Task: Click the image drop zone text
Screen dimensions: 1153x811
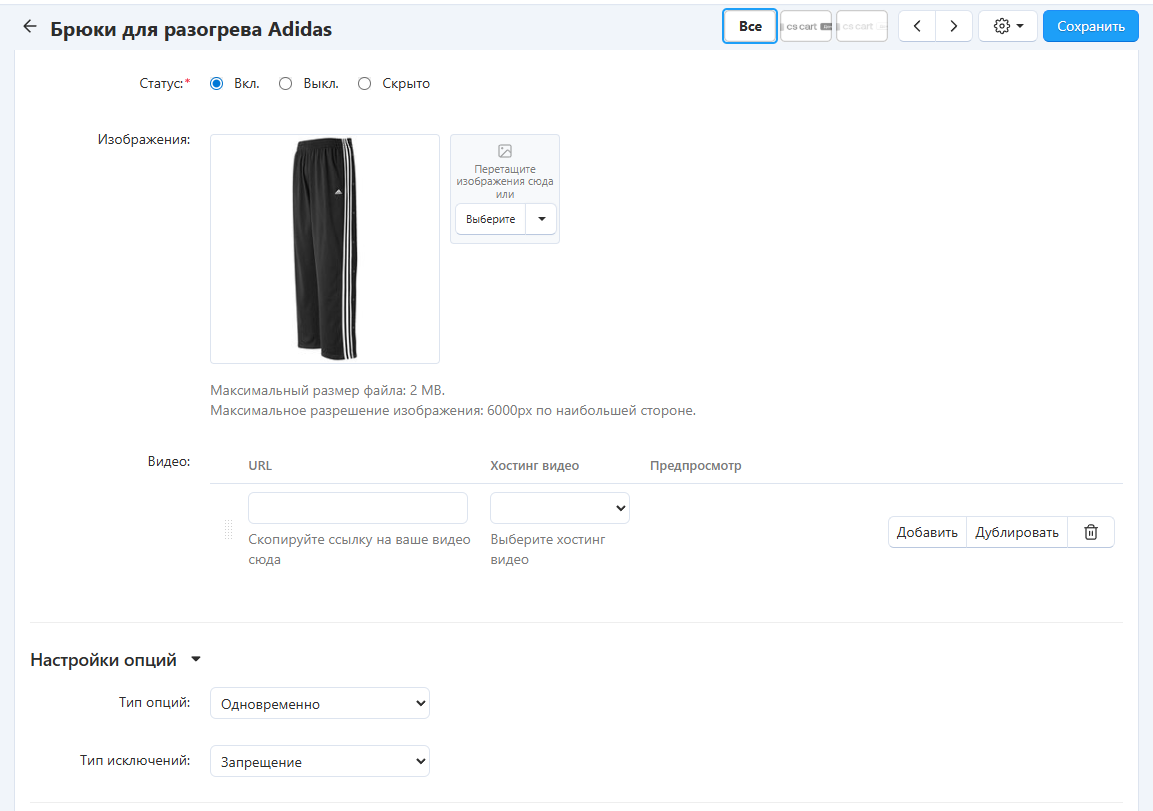Action: click(504, 182)
